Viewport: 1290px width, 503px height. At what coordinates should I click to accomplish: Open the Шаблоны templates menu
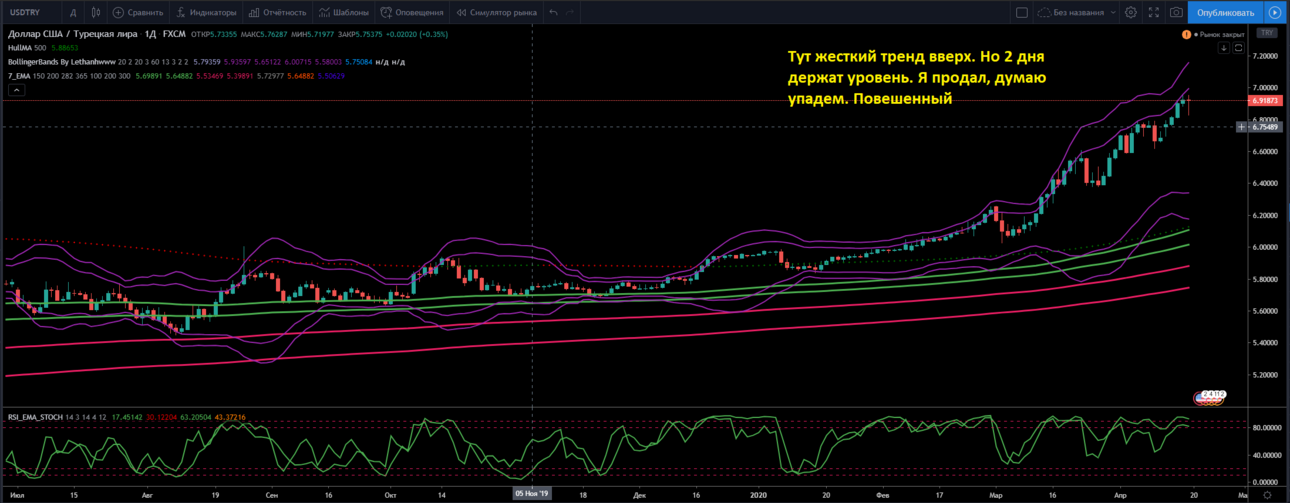(x=345, y=13)
